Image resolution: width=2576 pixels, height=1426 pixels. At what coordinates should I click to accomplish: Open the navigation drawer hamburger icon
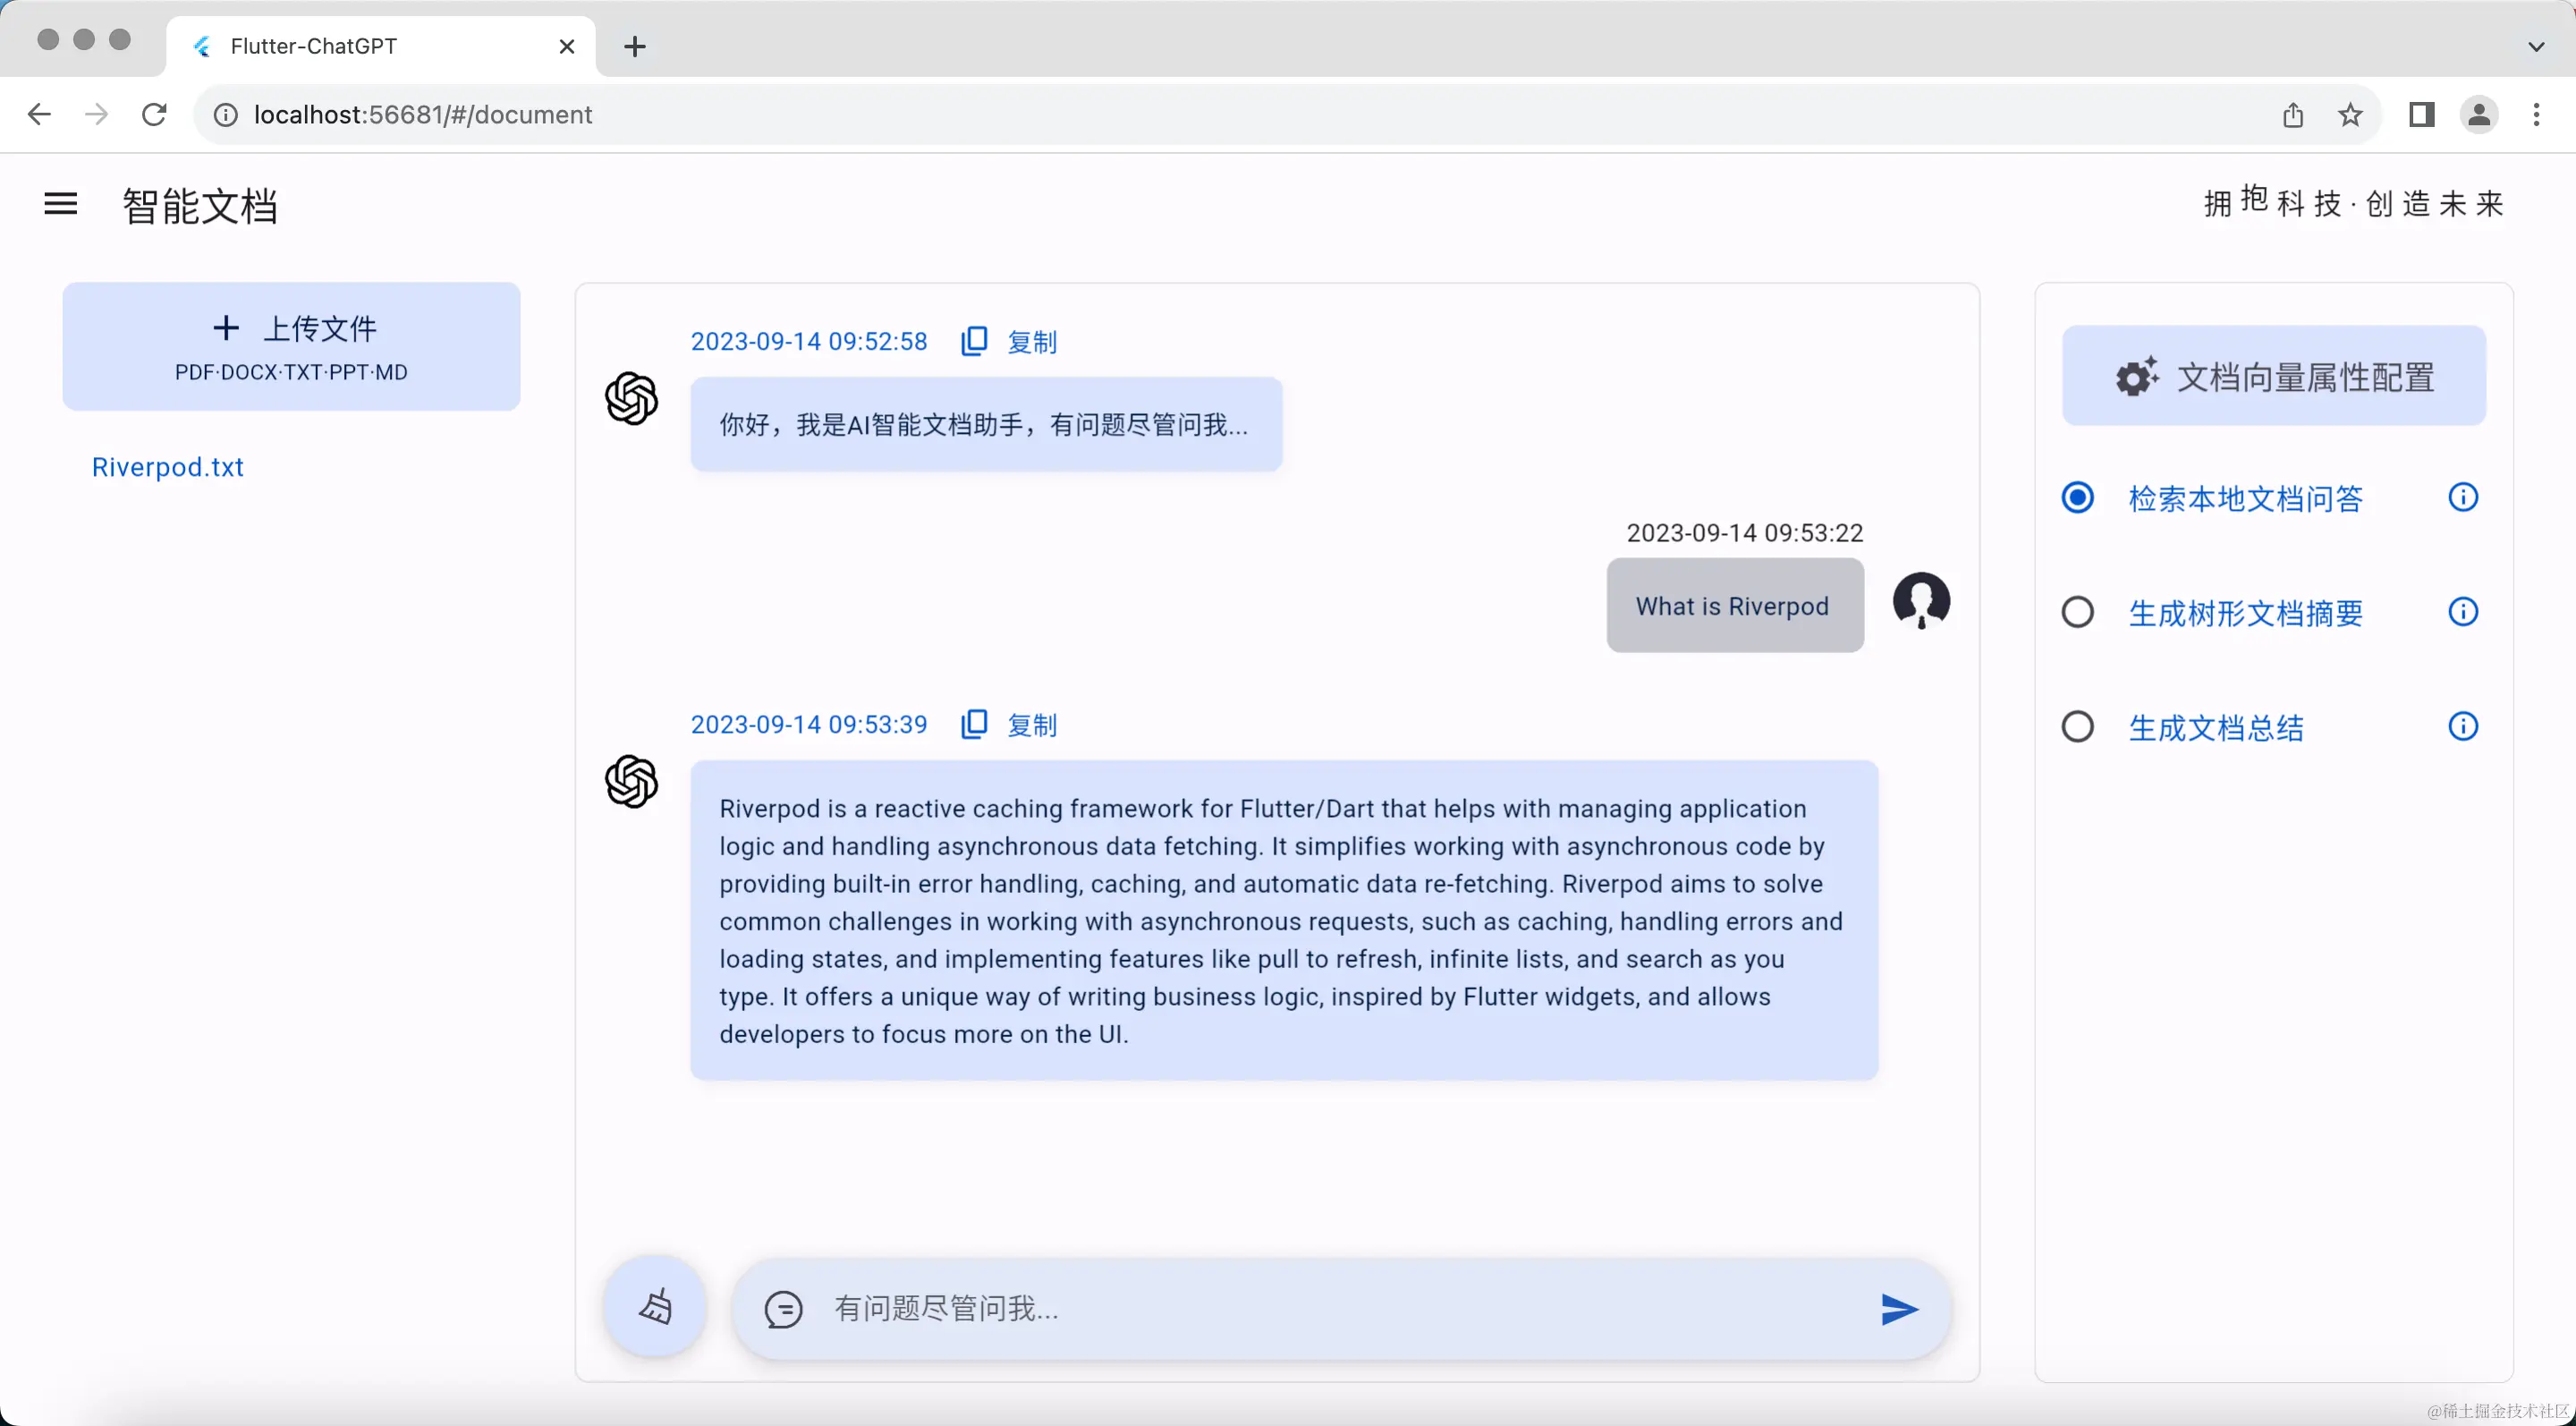pyautogui.click(x=60, y=204)
